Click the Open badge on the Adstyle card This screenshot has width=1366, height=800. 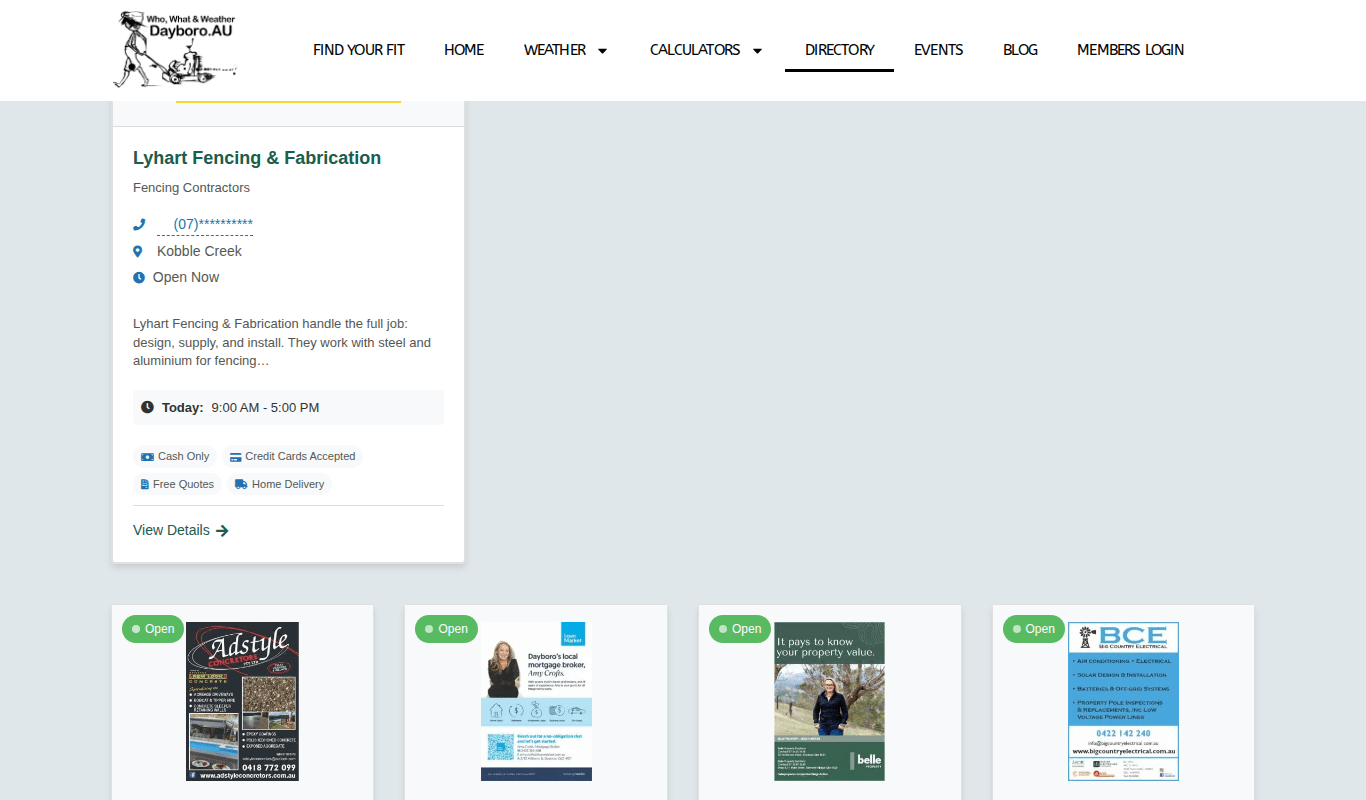tap(153, 629)
